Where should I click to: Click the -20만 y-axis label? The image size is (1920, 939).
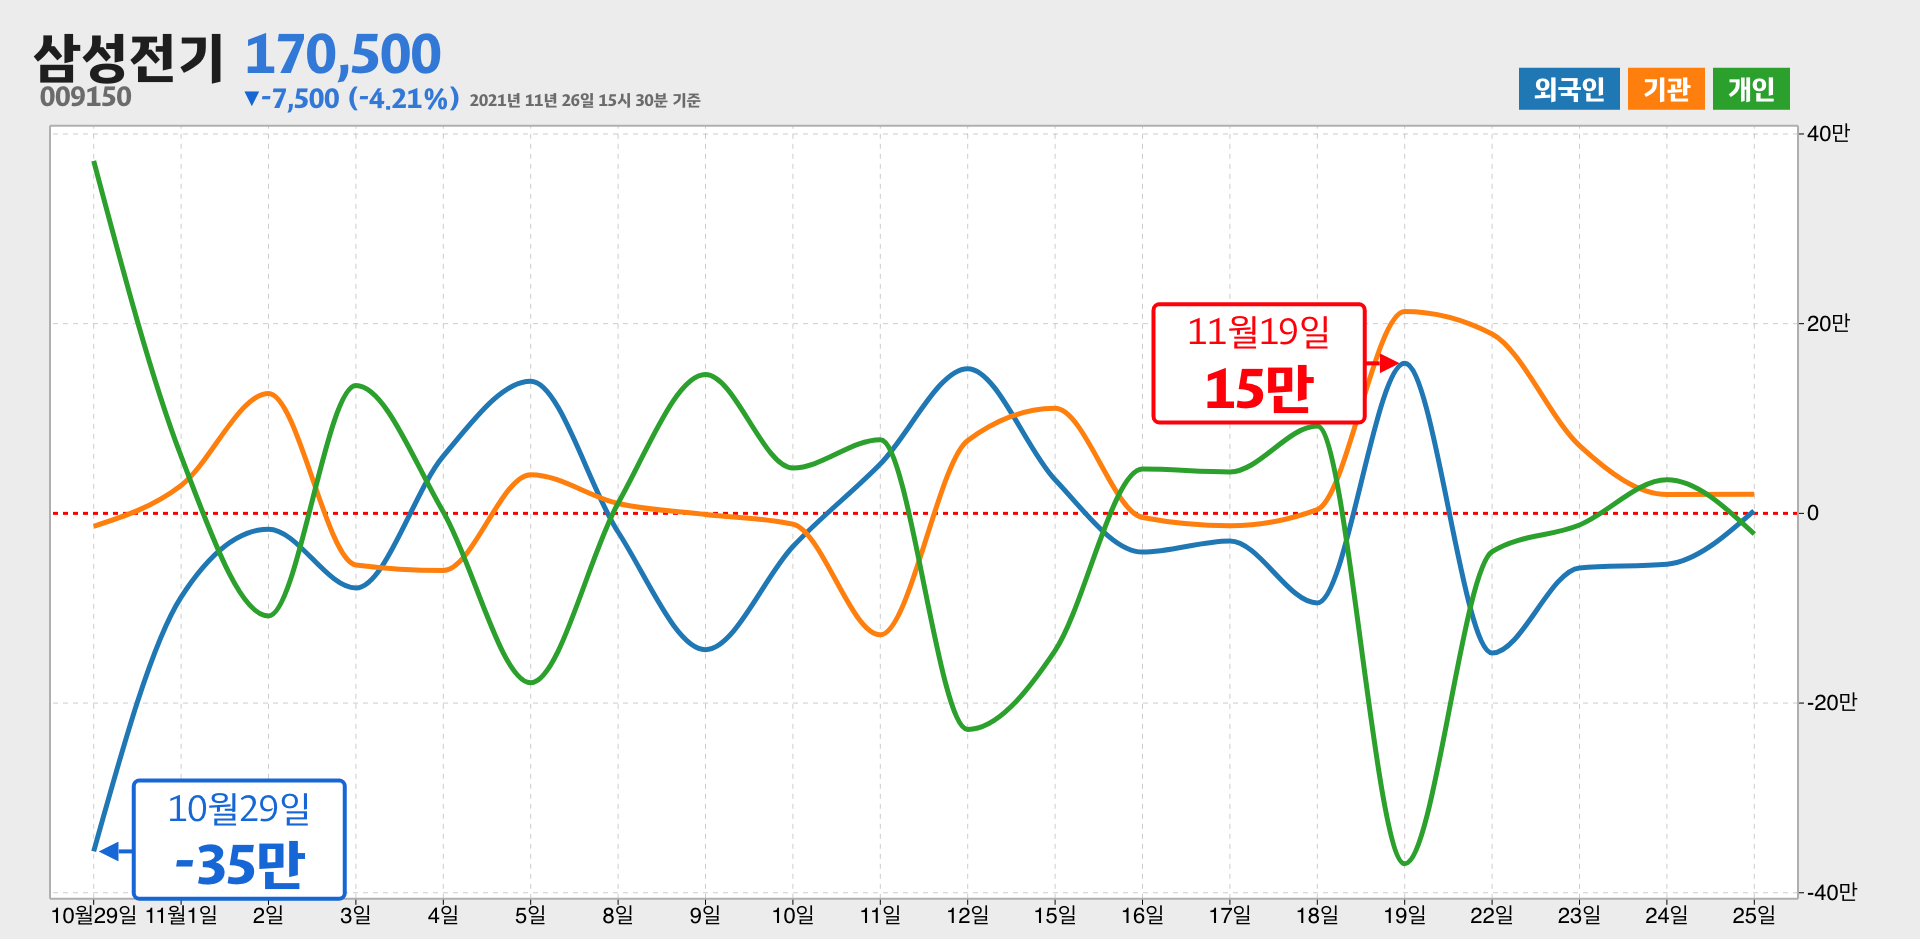[x=1831, y=702]
